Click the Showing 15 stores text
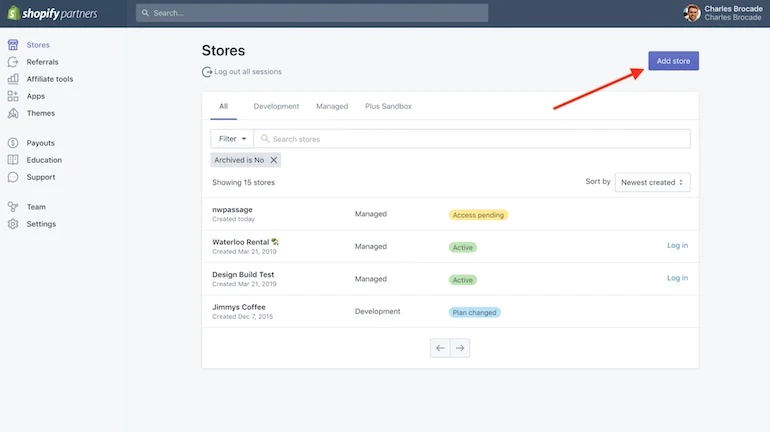The height and width of the screenshot is (432, 770). coord(244,182)
